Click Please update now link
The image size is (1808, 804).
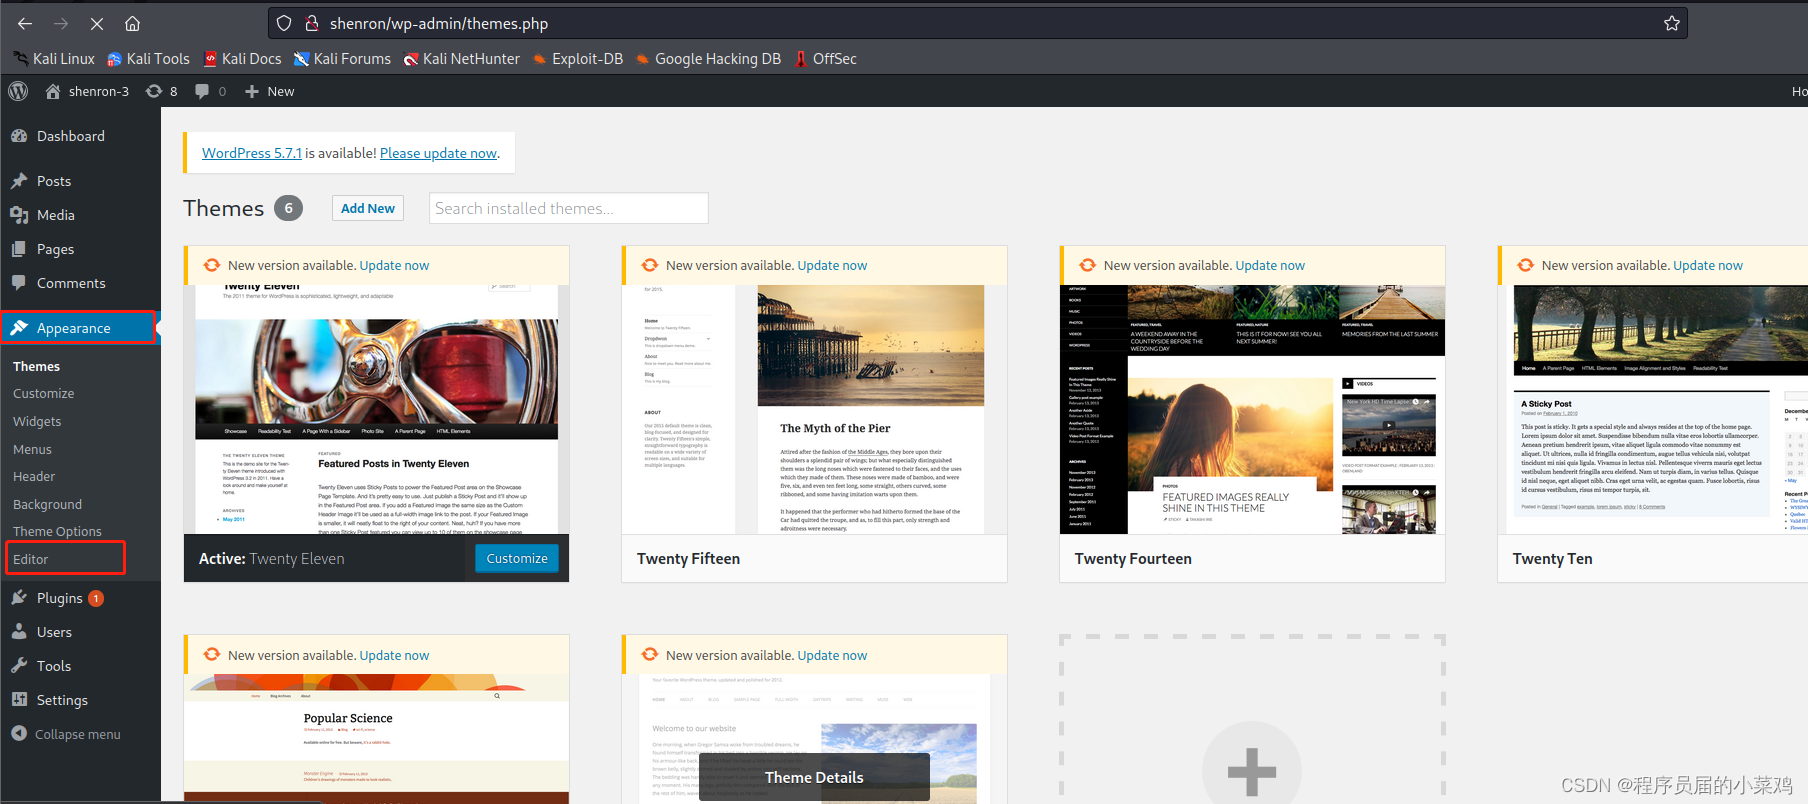click(x=438, y=153)
